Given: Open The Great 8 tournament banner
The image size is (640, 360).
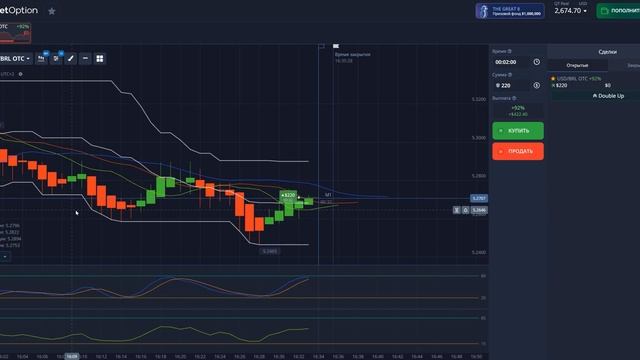Looking at the screenshot, I should (x=510, y=11).
